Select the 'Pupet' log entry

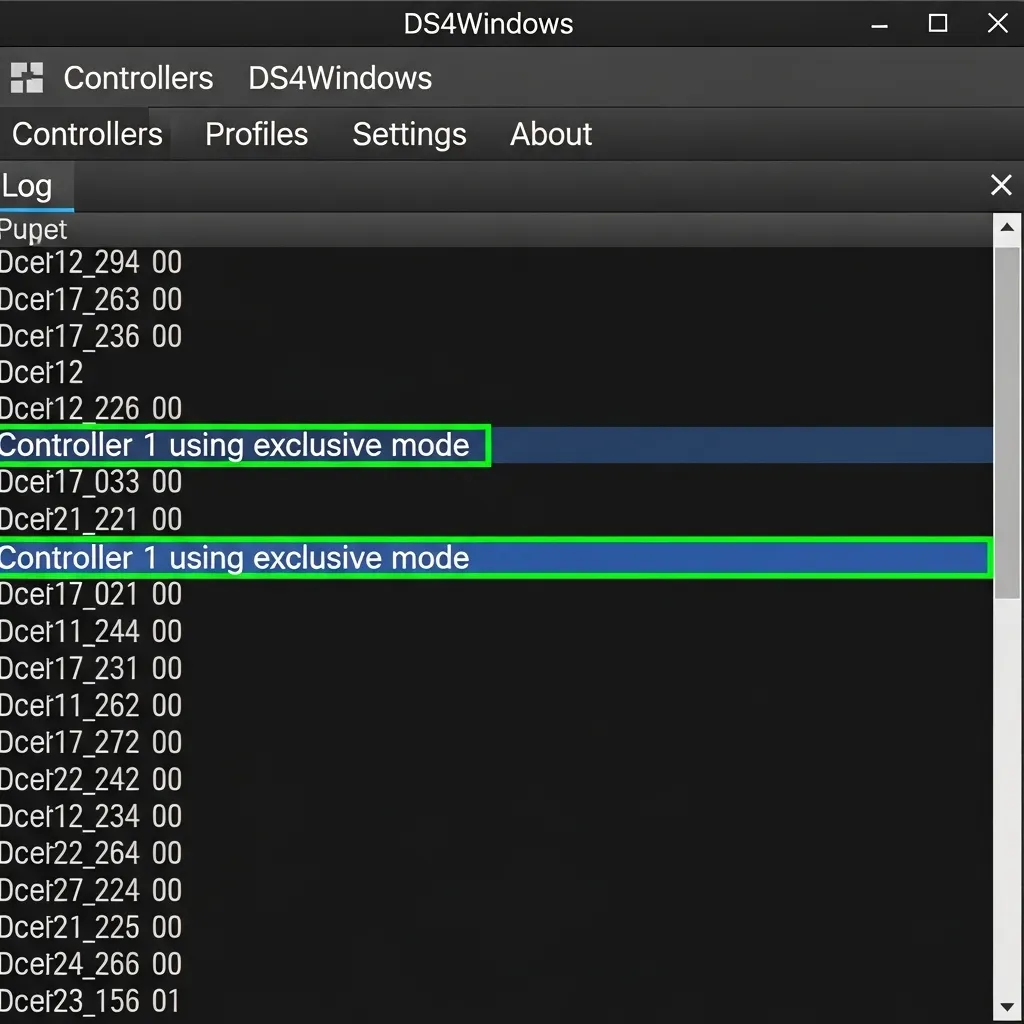(x=33, y=229)
